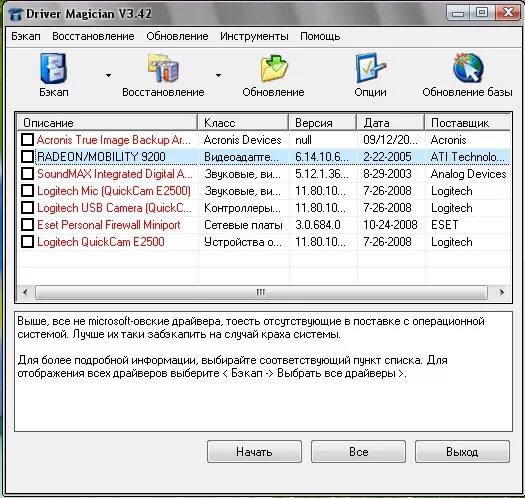Click the Driver Magician title bar hat icon
Viewport: 525px width, 498px height.
point(16,14)
